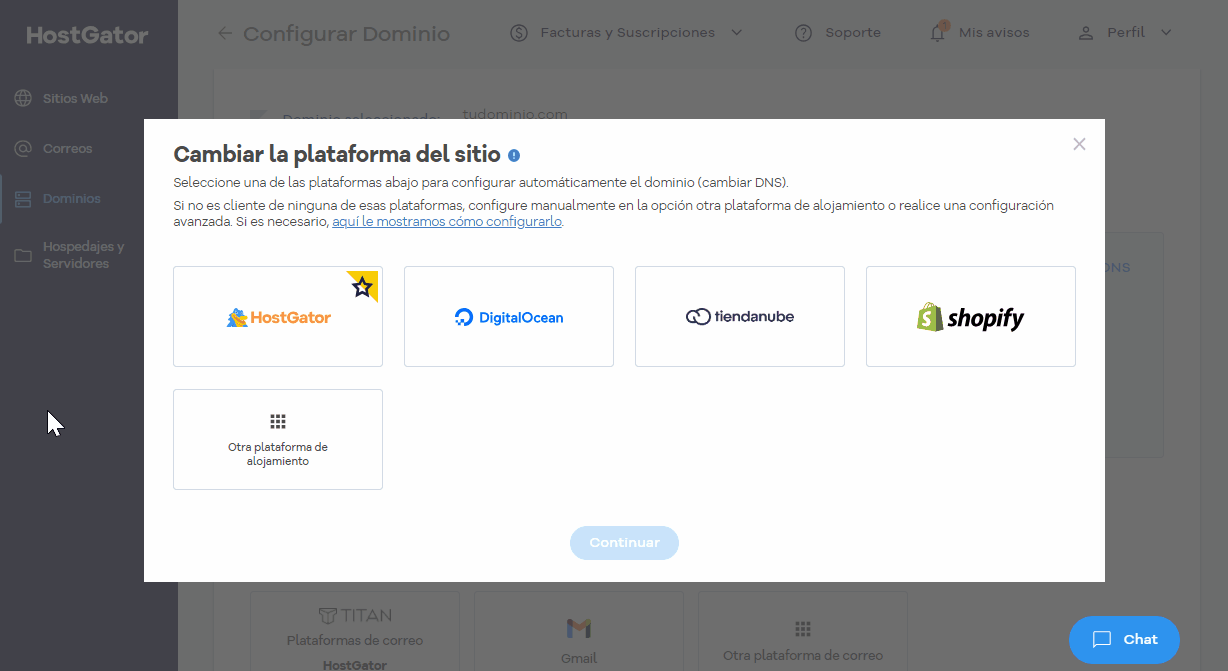Click the Tiendanube cloud logo
Viewport: 1228px width, 671px height.
[x=697, y=317]
